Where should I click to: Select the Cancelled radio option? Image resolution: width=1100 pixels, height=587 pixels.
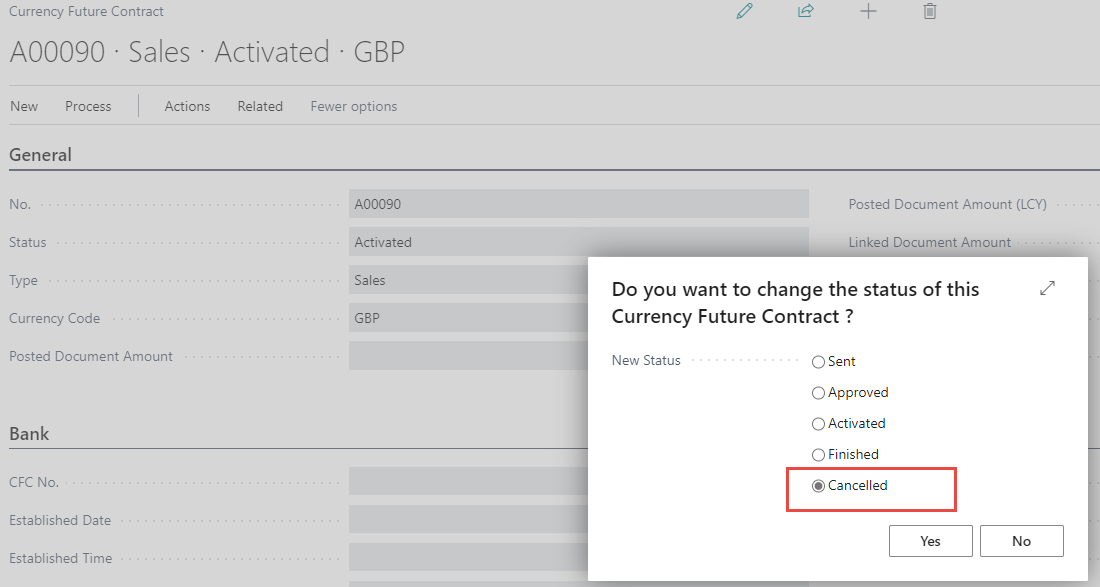pyautogui.click(x=819, y=486)
